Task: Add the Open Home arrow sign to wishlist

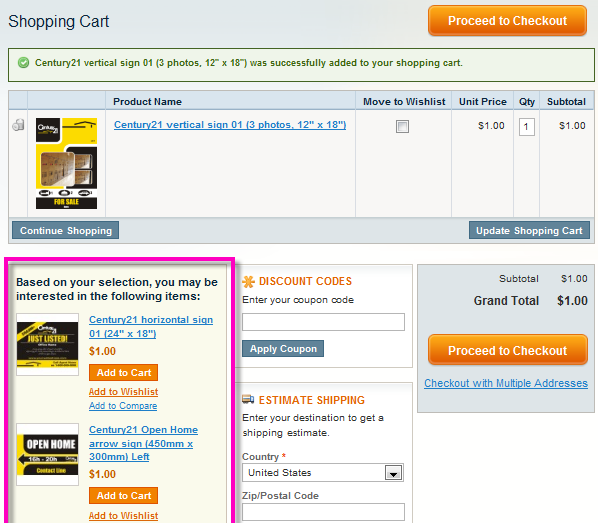Action: (124, 516)
